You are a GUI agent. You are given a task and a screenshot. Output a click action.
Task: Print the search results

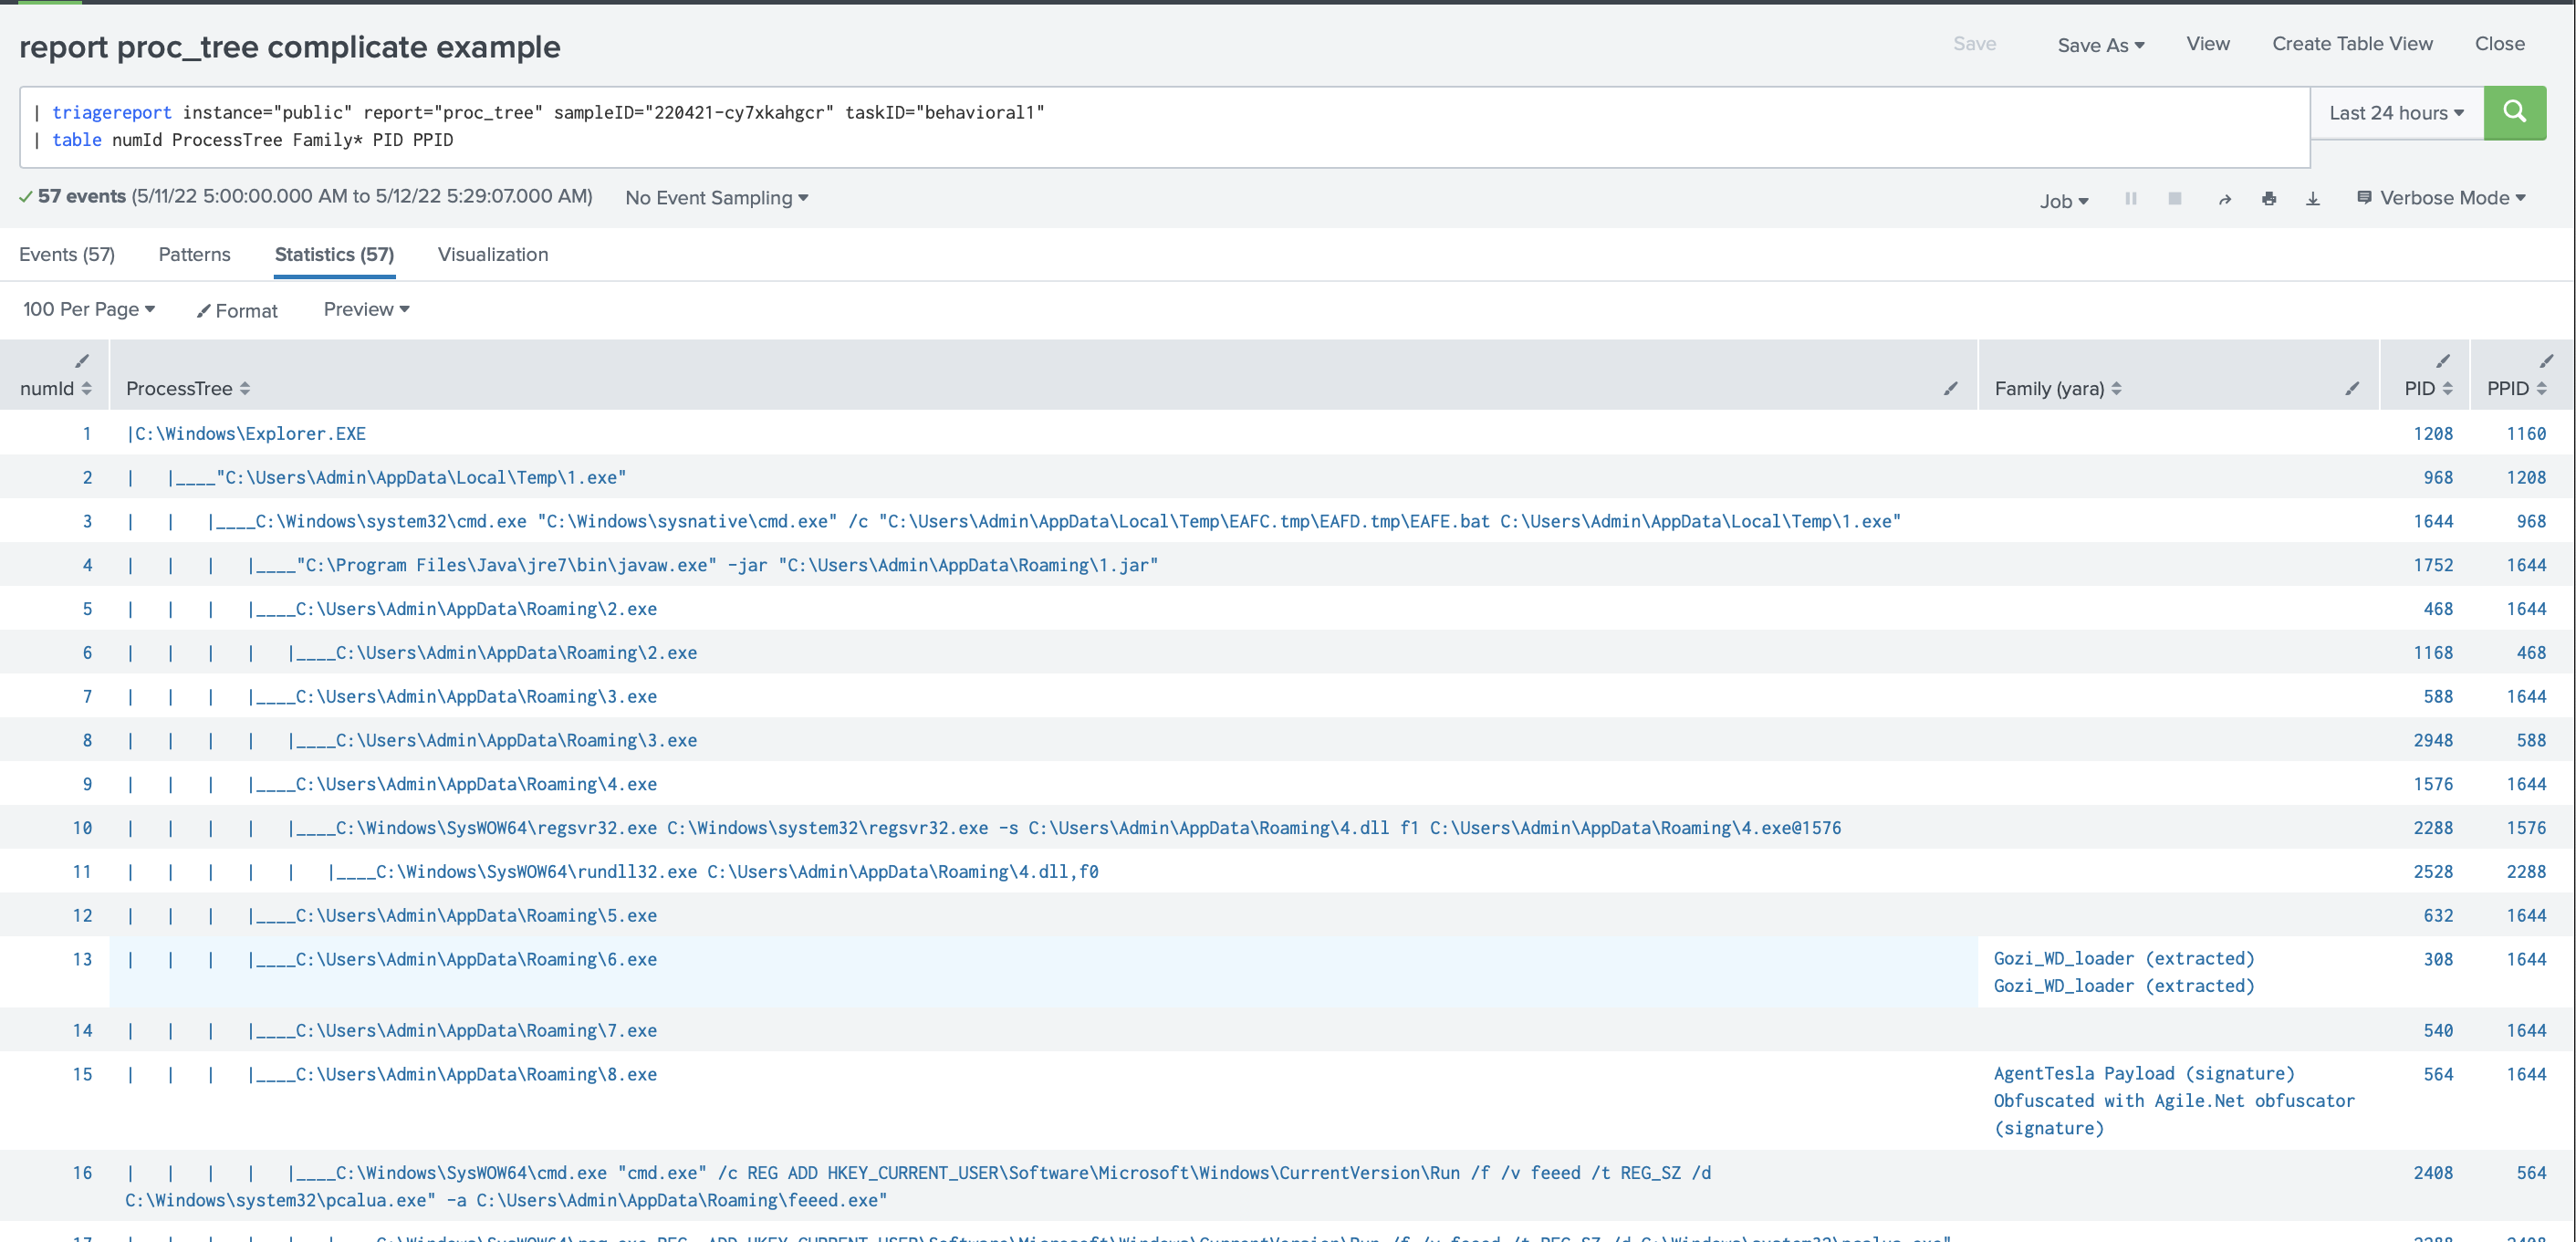pyautogui.click(x=2269, y=199)
